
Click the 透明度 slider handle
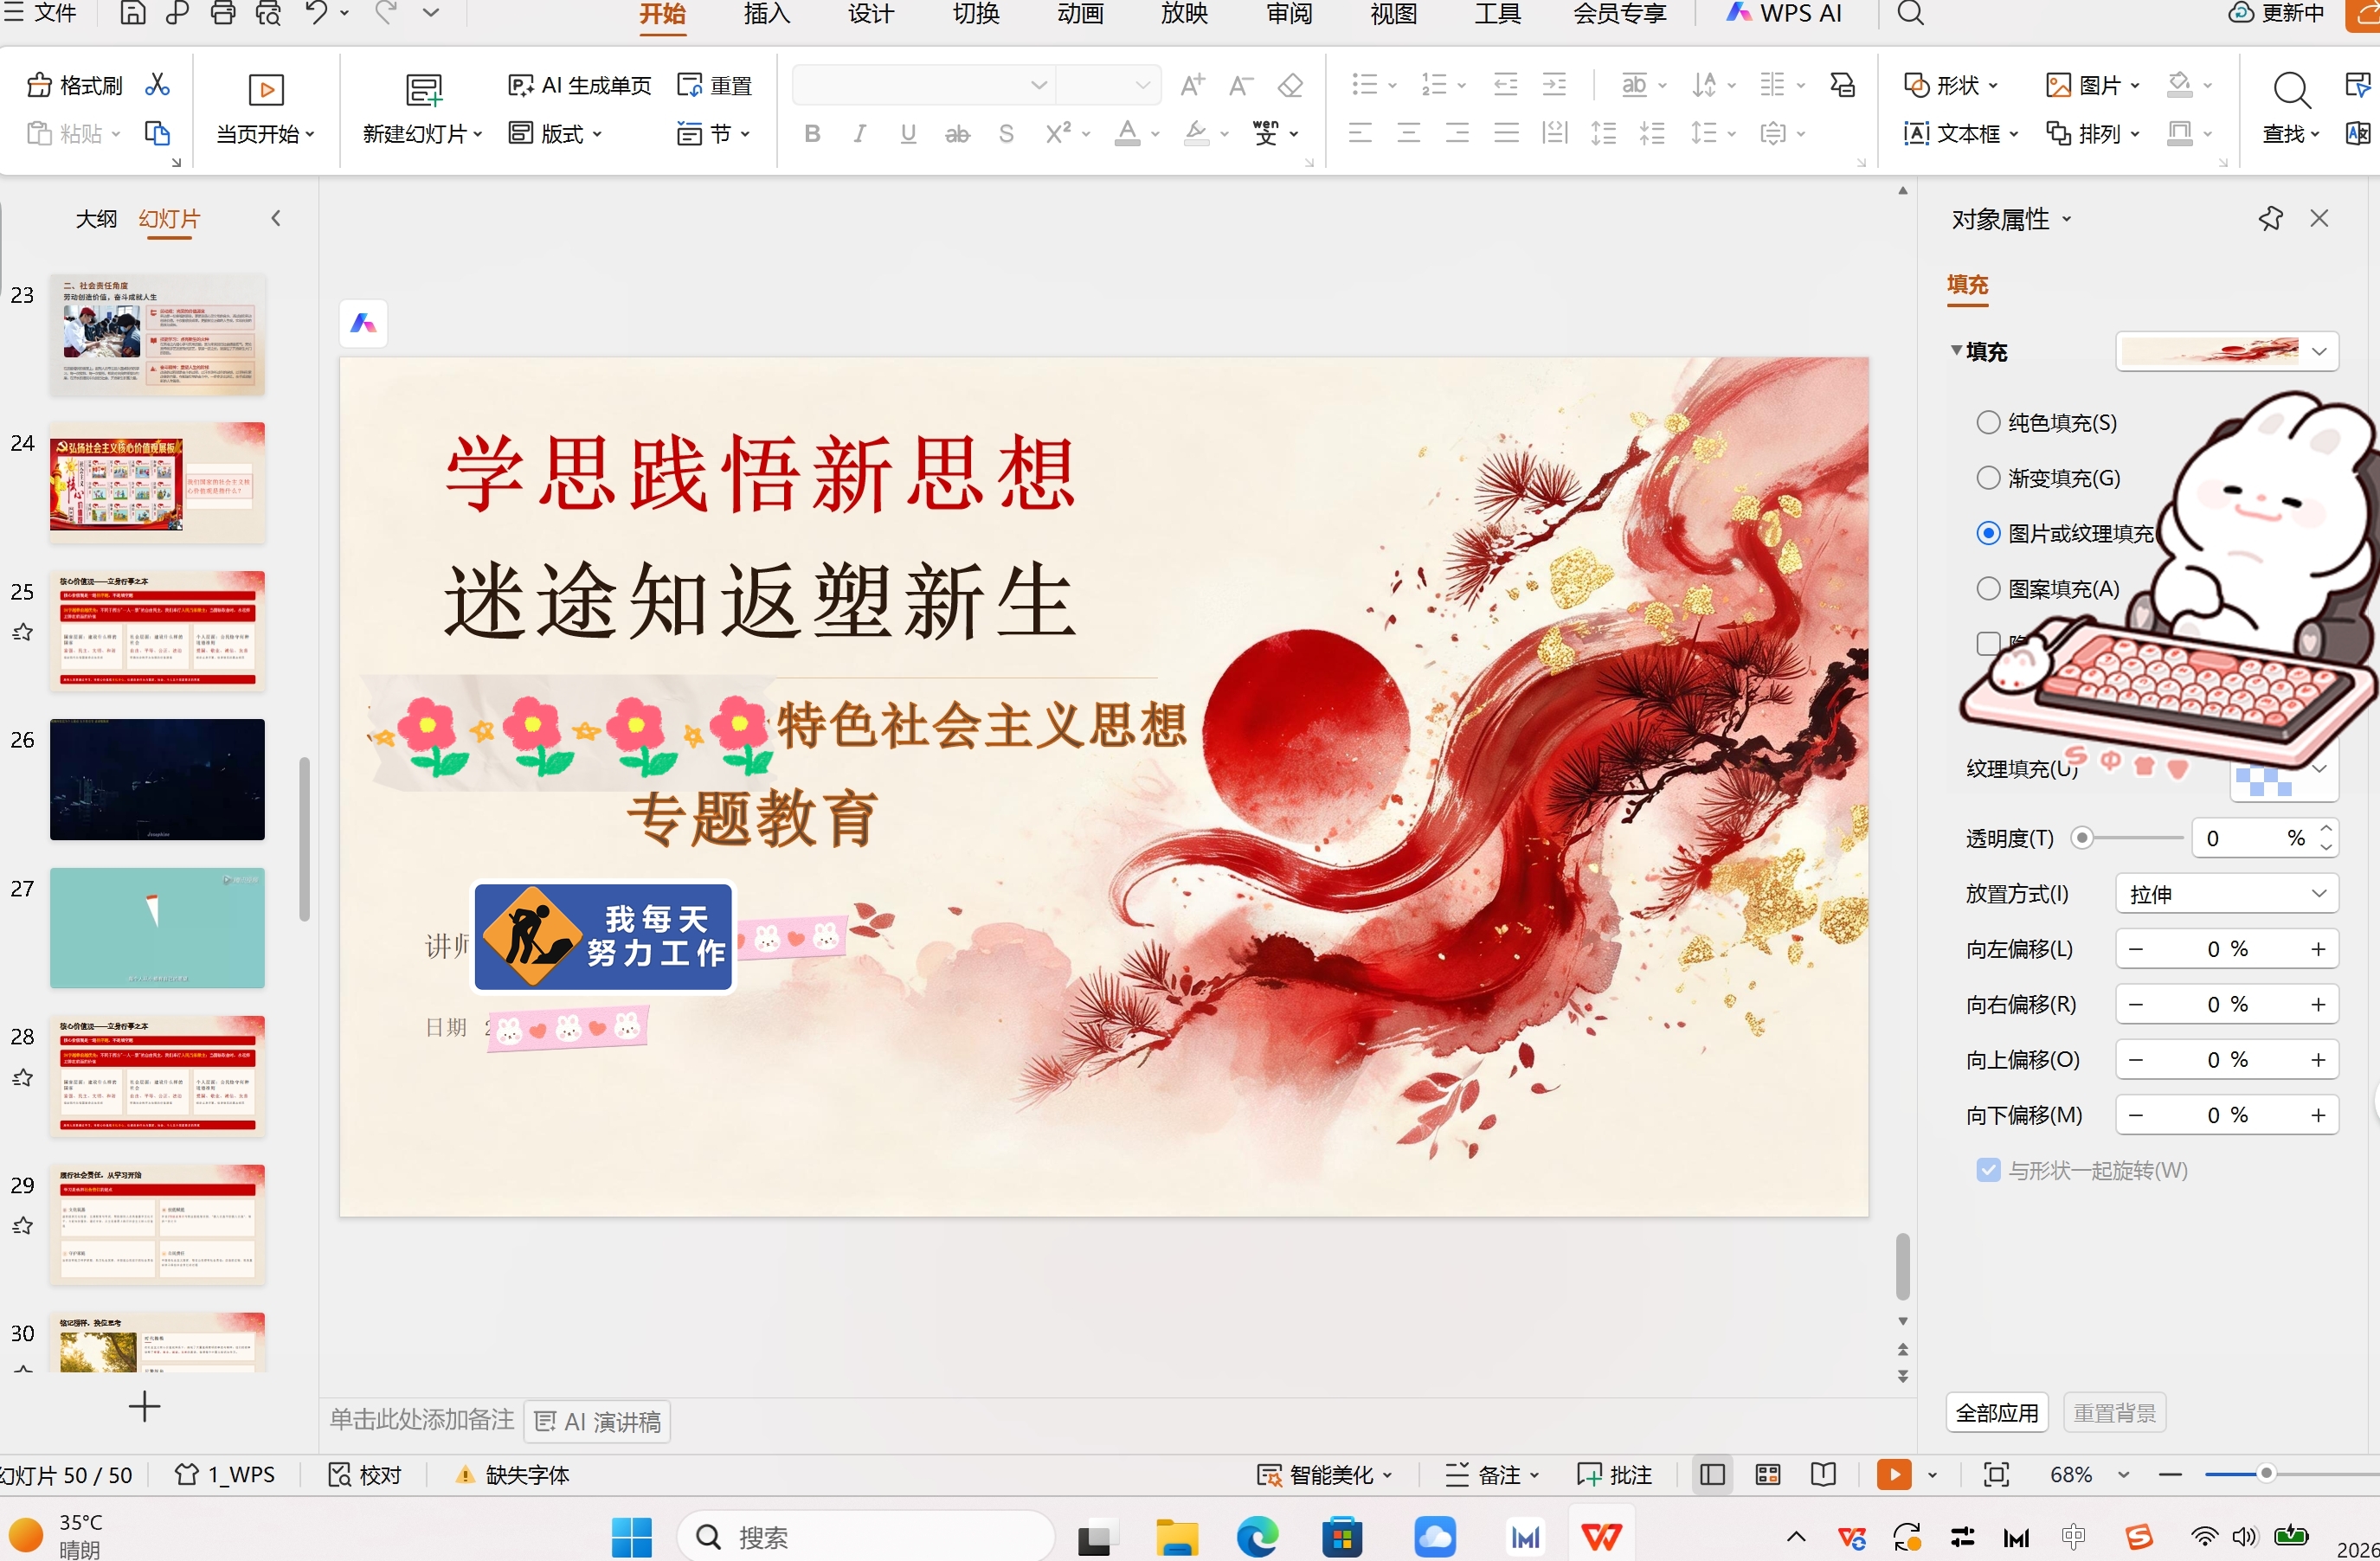pos(2082,837)
